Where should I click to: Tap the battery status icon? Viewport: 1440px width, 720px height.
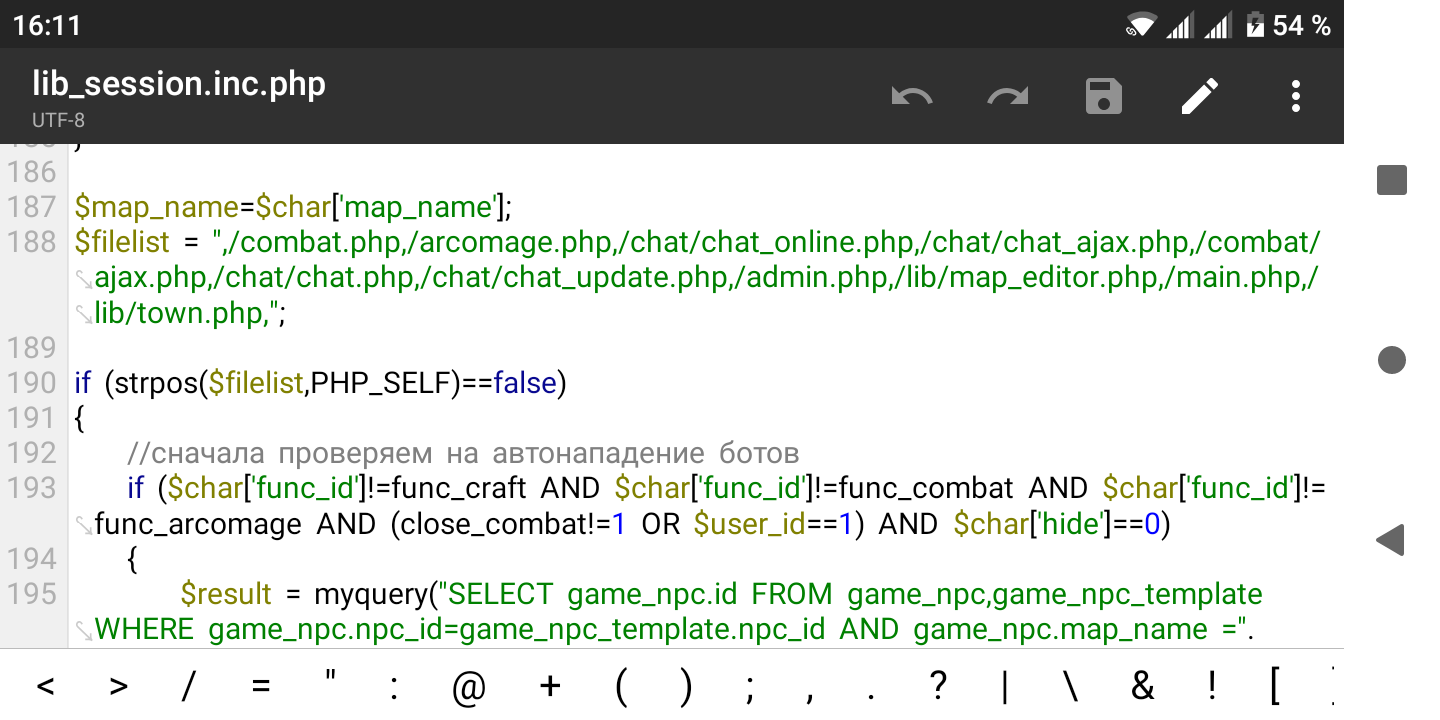(1255, 25)
